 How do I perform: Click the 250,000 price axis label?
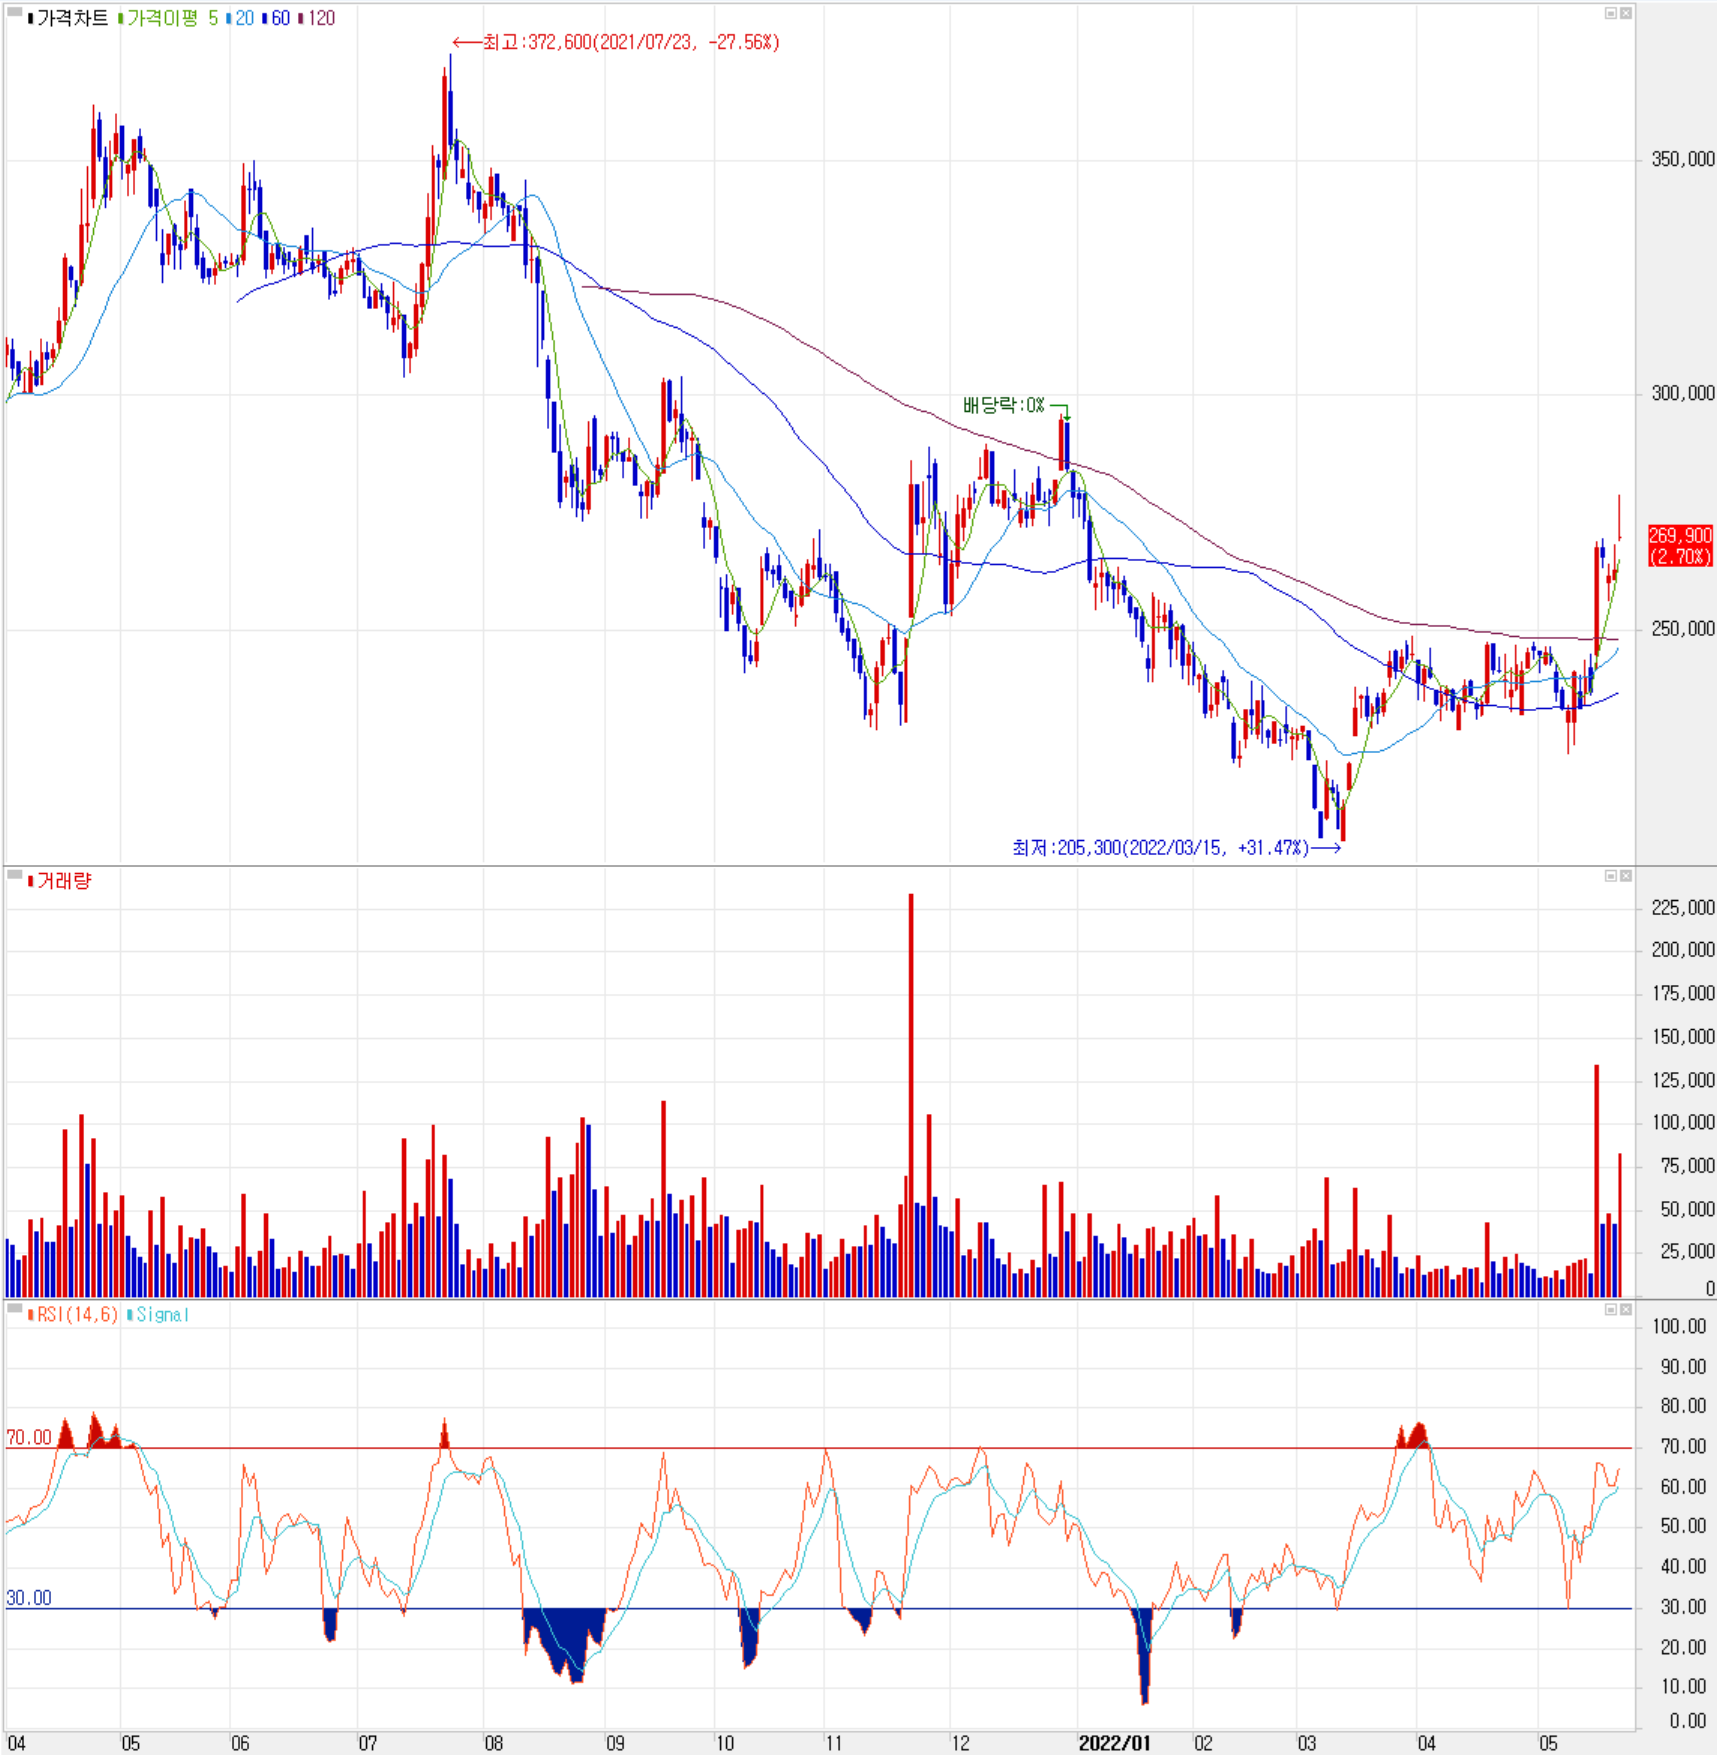(1683, 628)
